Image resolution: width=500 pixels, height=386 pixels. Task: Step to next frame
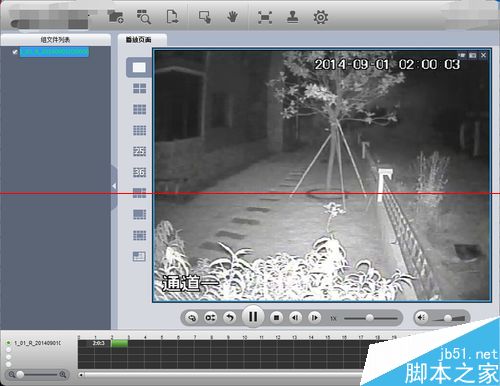[314, 318]
